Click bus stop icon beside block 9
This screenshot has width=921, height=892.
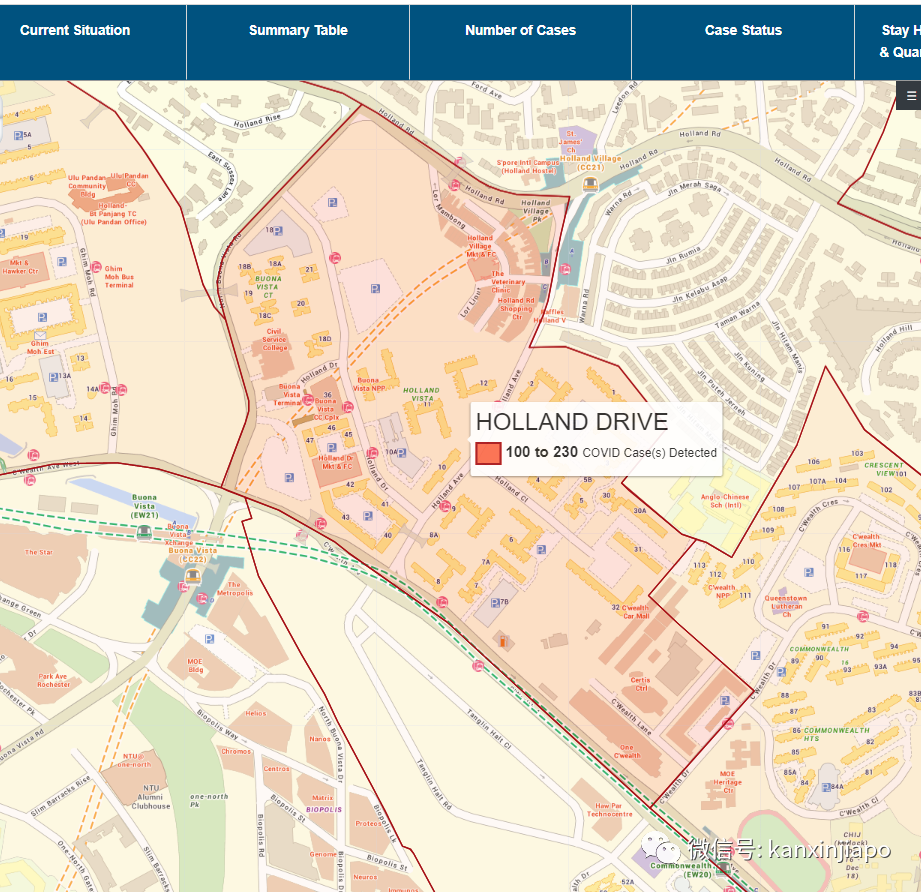[445, 507]
